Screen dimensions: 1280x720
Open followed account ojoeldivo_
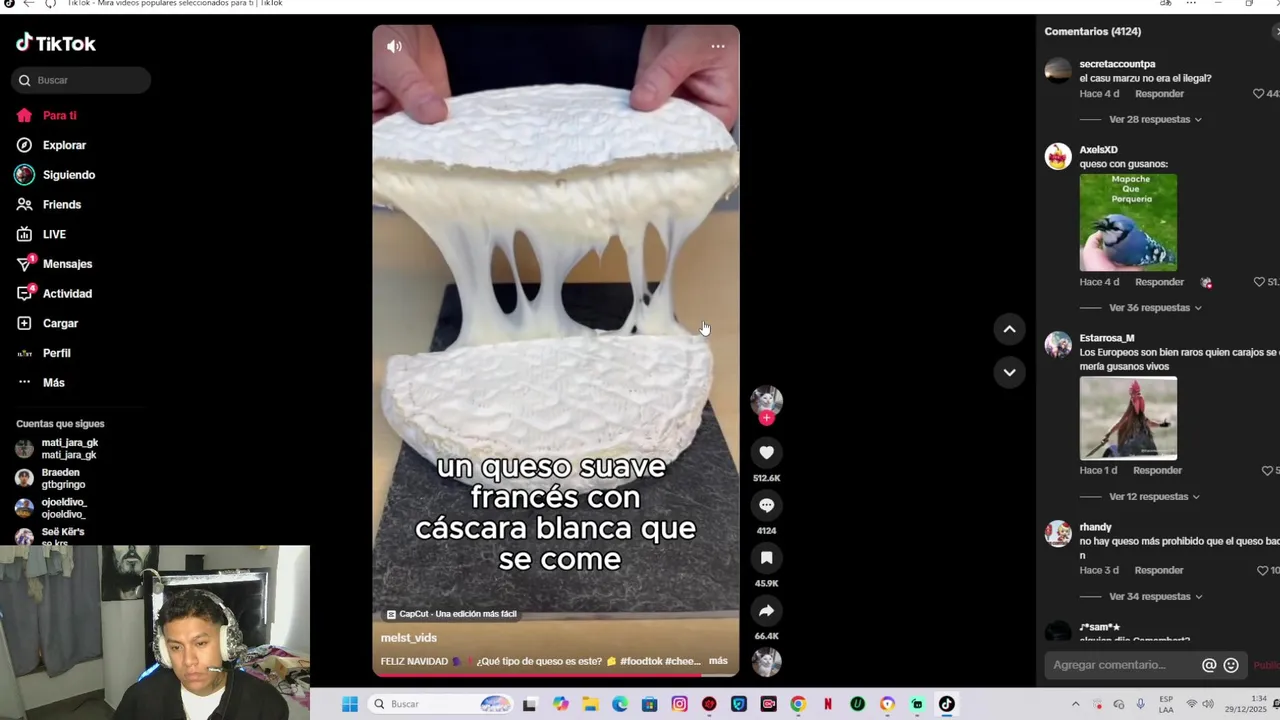tap(51, 508)
